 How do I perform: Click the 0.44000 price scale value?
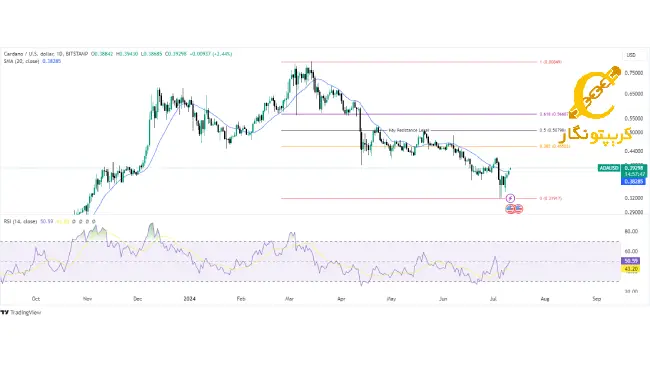(633, 151)
